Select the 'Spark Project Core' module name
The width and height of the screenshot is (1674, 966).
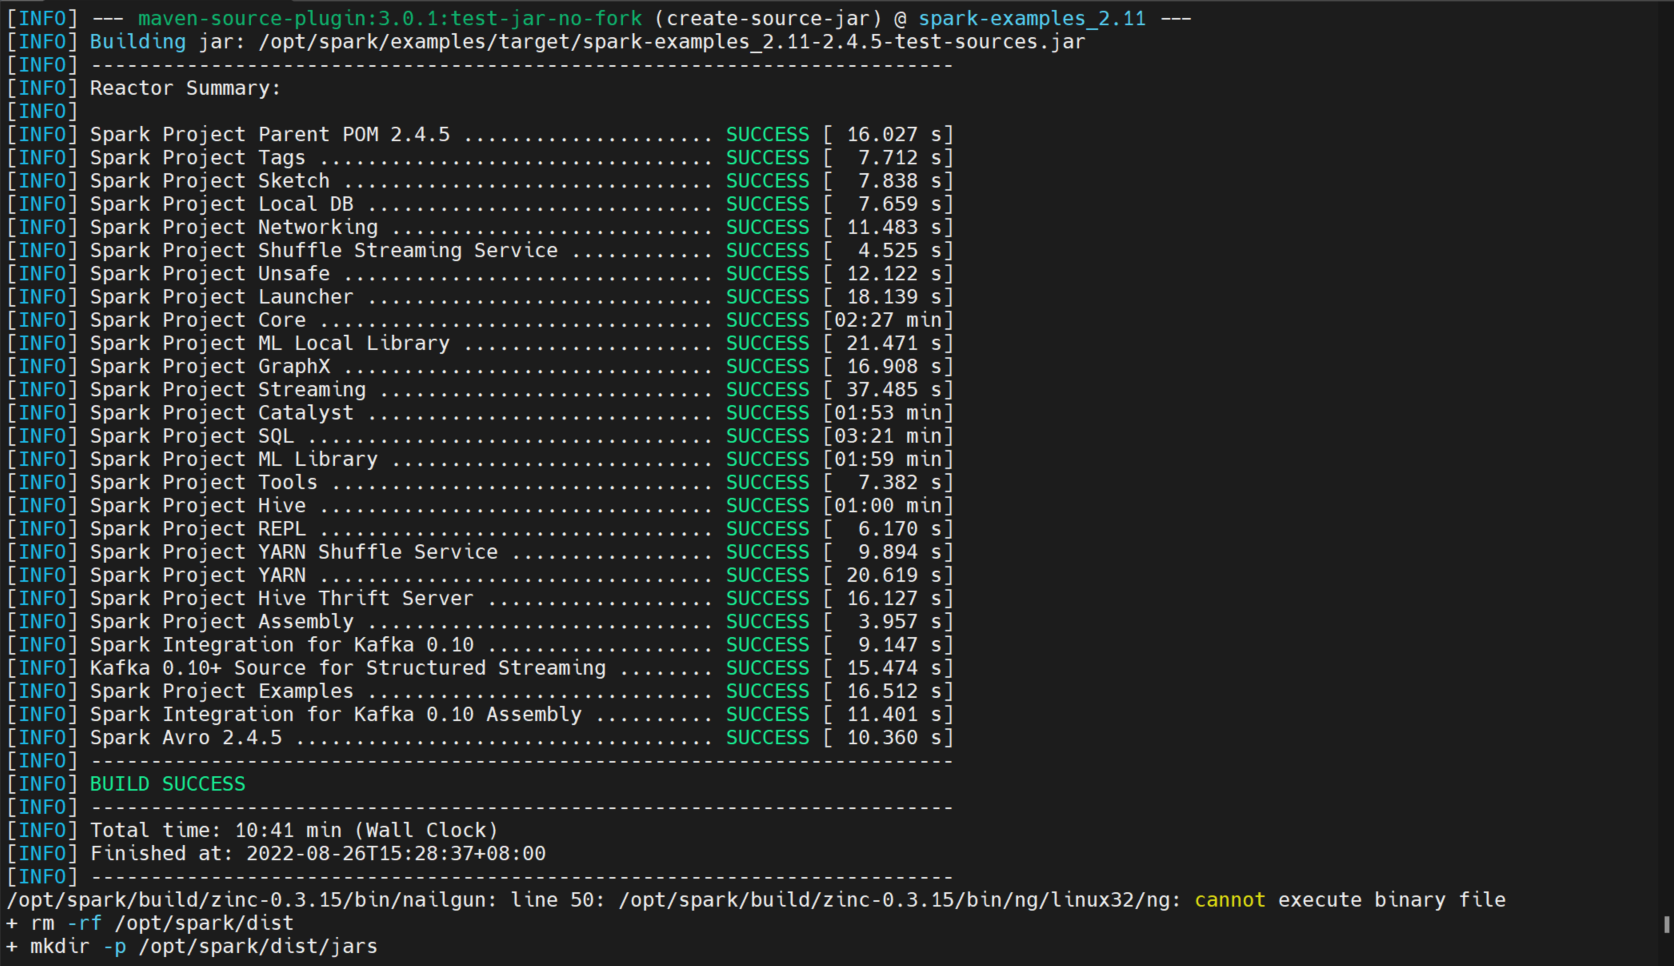tap(198, 320)
